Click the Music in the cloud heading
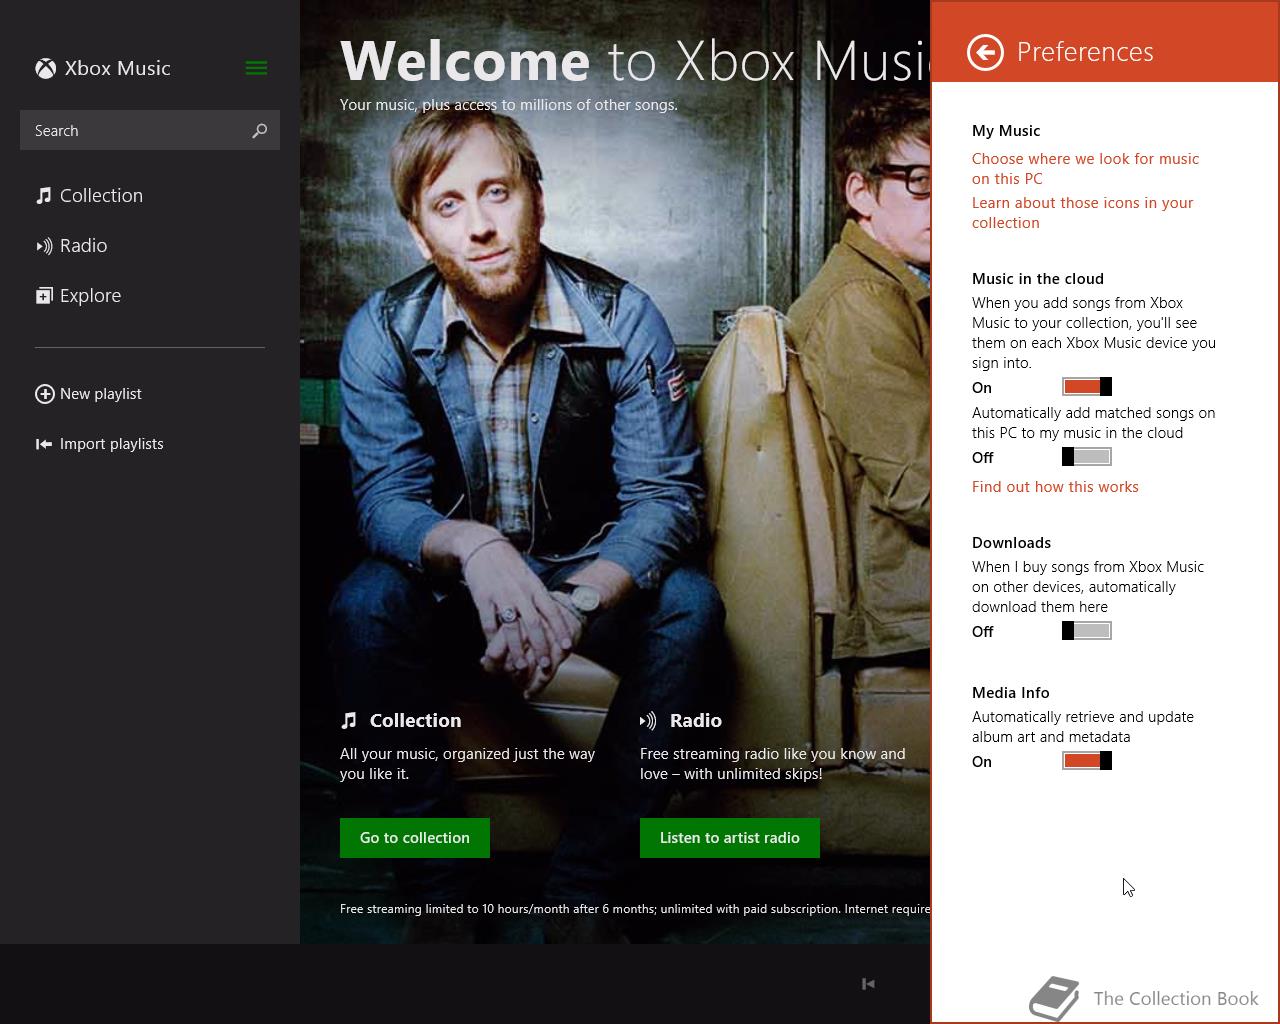 (1038, 279)
